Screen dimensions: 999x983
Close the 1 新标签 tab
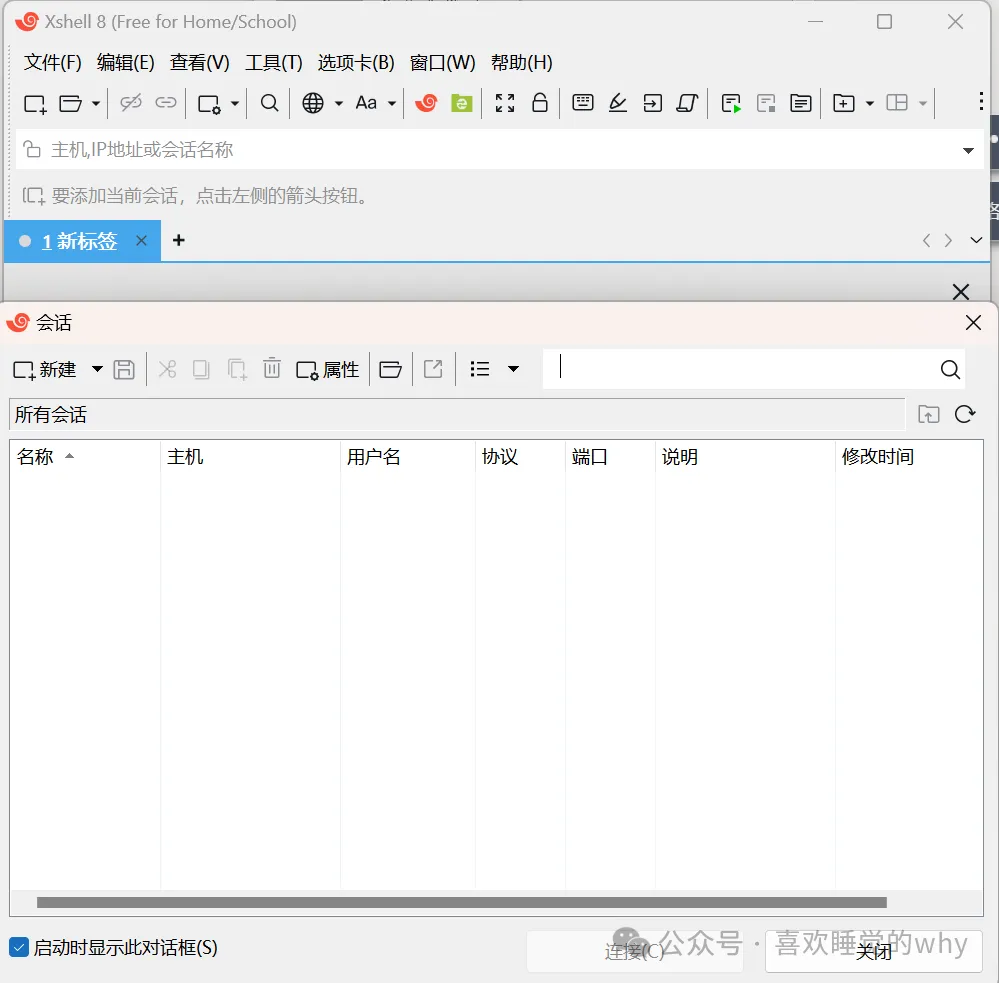[141, 241]
